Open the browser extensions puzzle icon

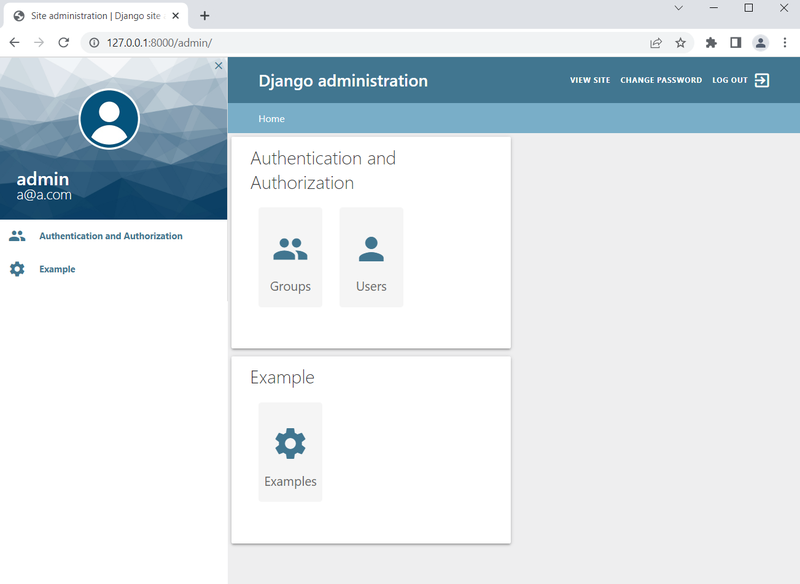(711, 43)
